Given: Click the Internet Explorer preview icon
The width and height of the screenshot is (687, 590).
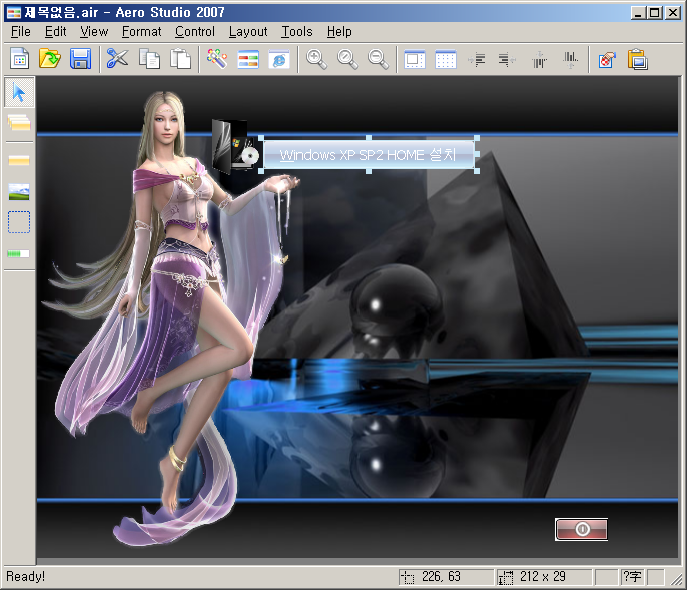Looking at the screenshot, I should 279,59.
